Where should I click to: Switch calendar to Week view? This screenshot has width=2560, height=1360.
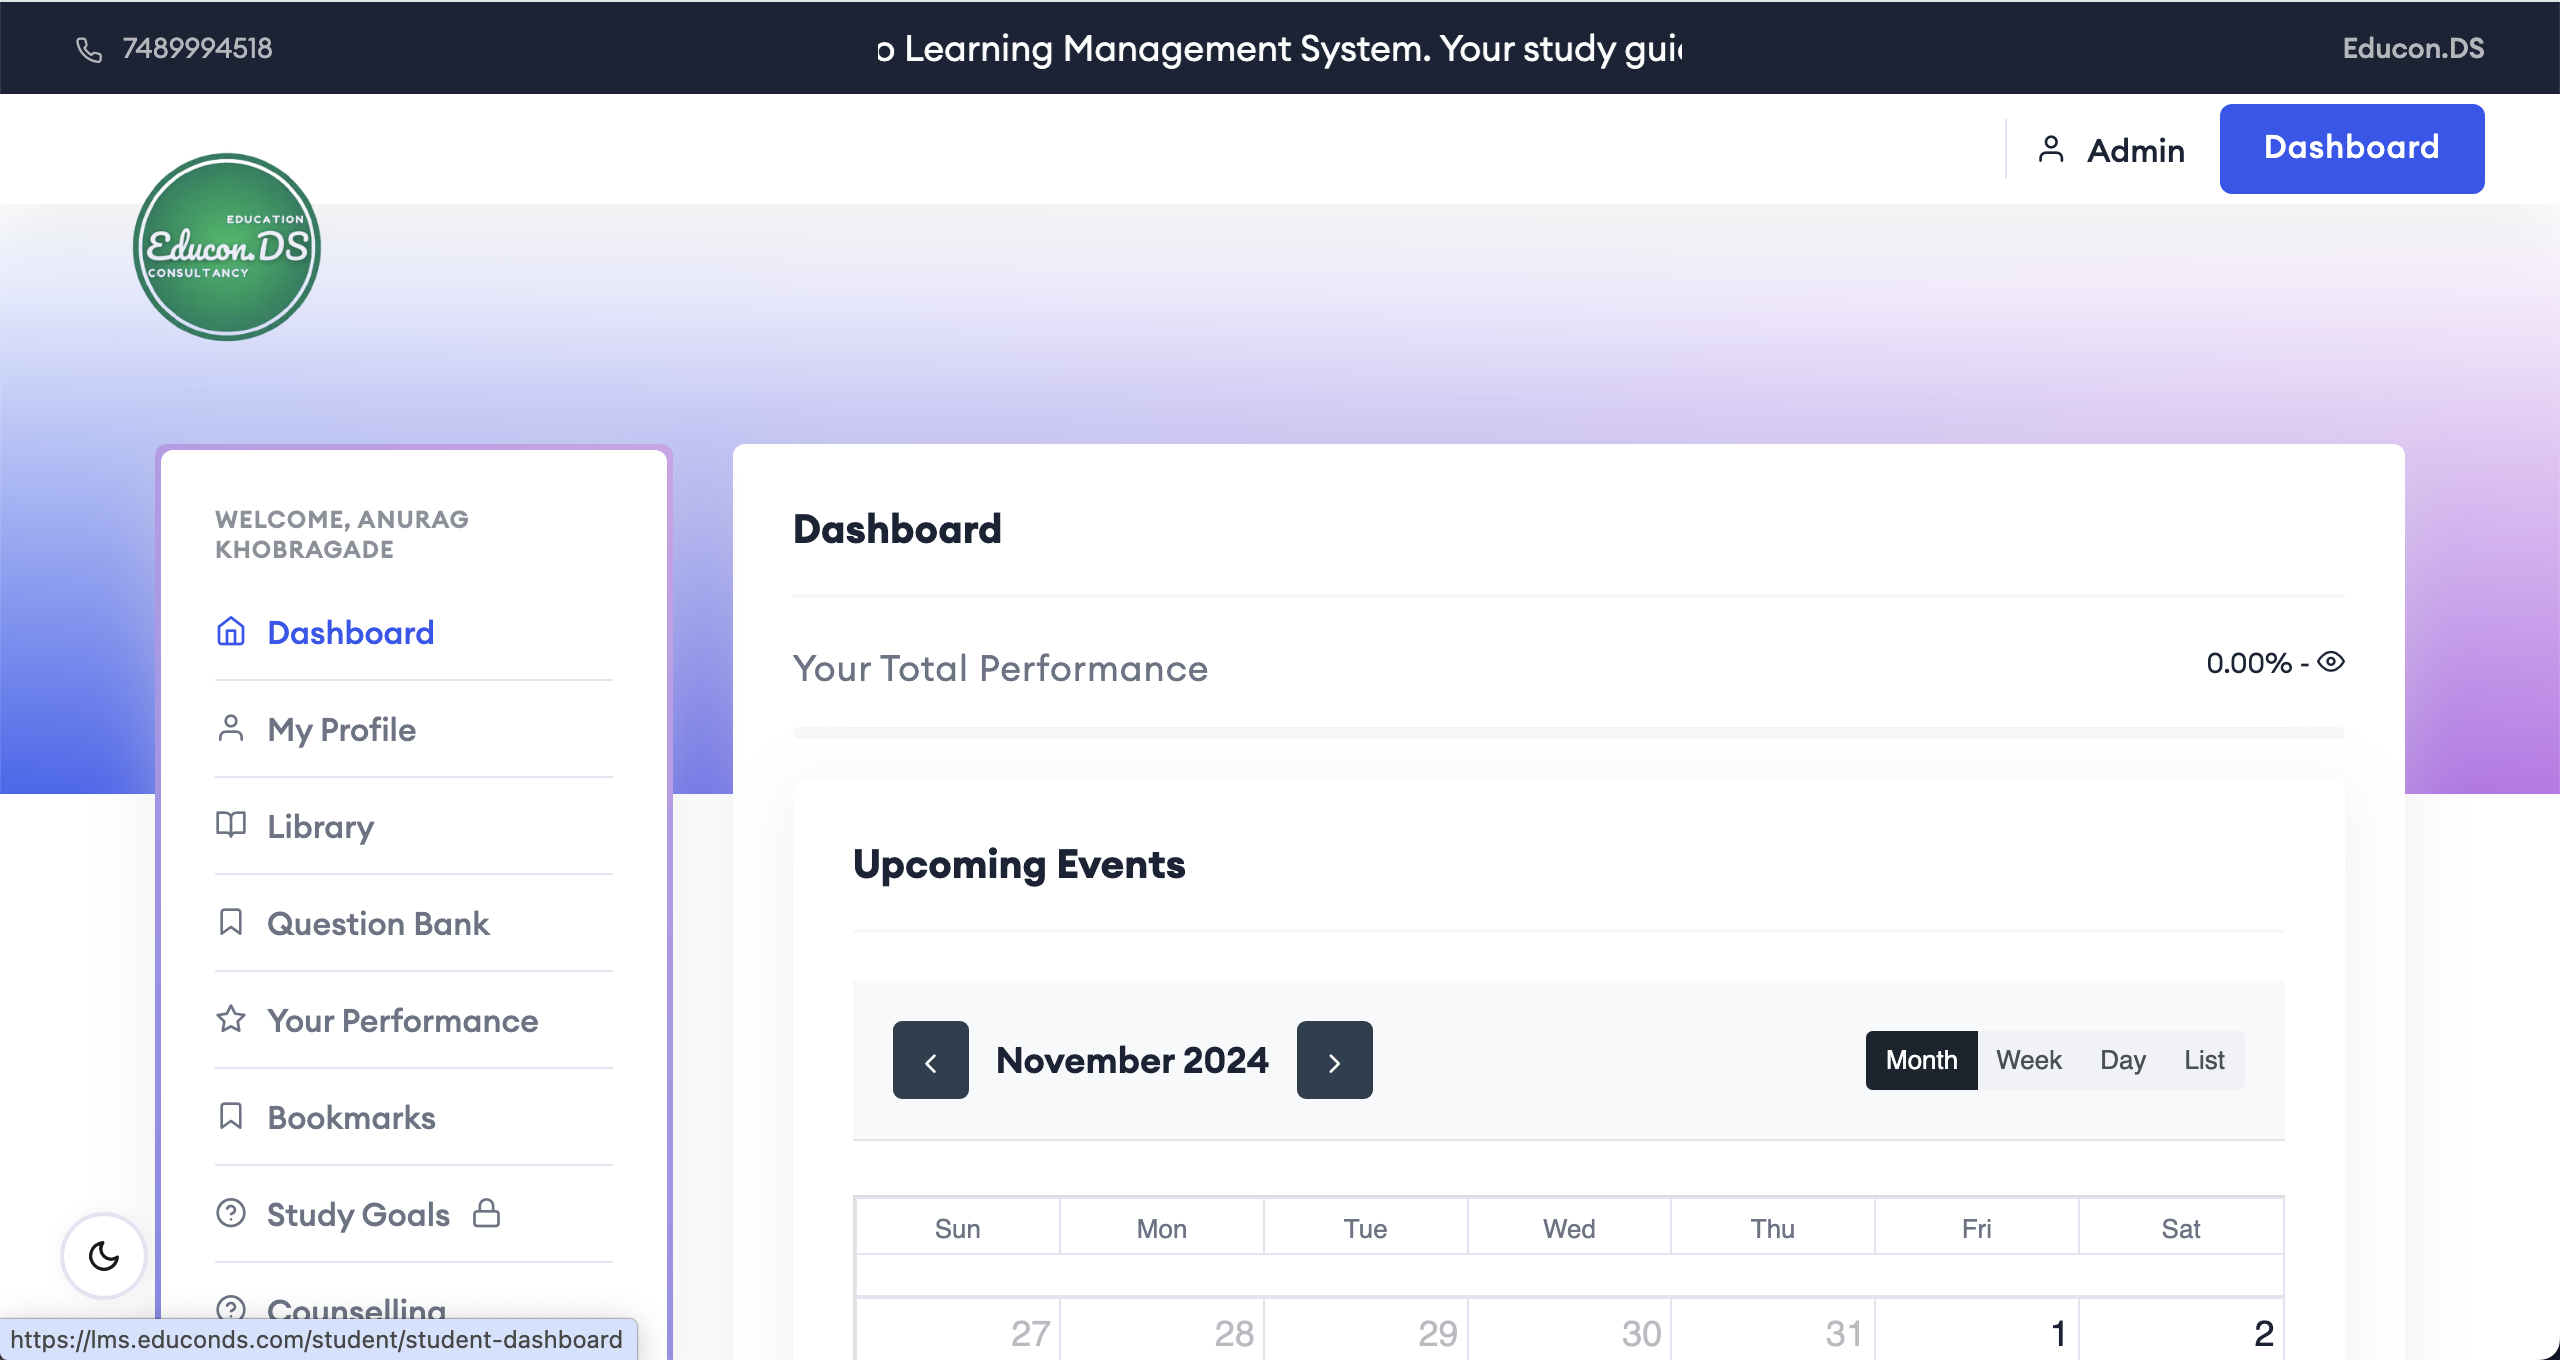[2029, 1060]
